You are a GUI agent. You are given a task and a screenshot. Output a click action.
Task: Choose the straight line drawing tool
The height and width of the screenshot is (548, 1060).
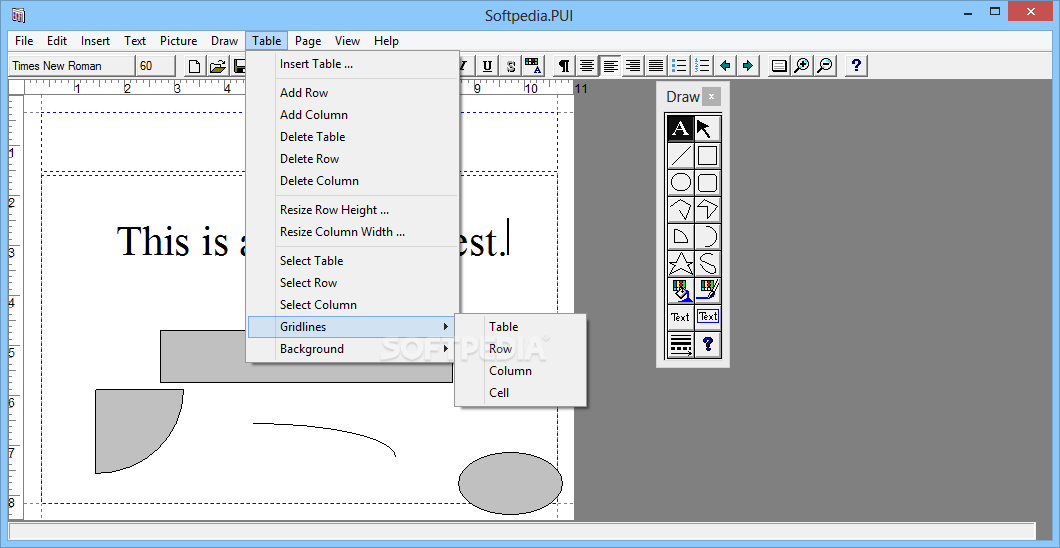[x=680, y=155]
